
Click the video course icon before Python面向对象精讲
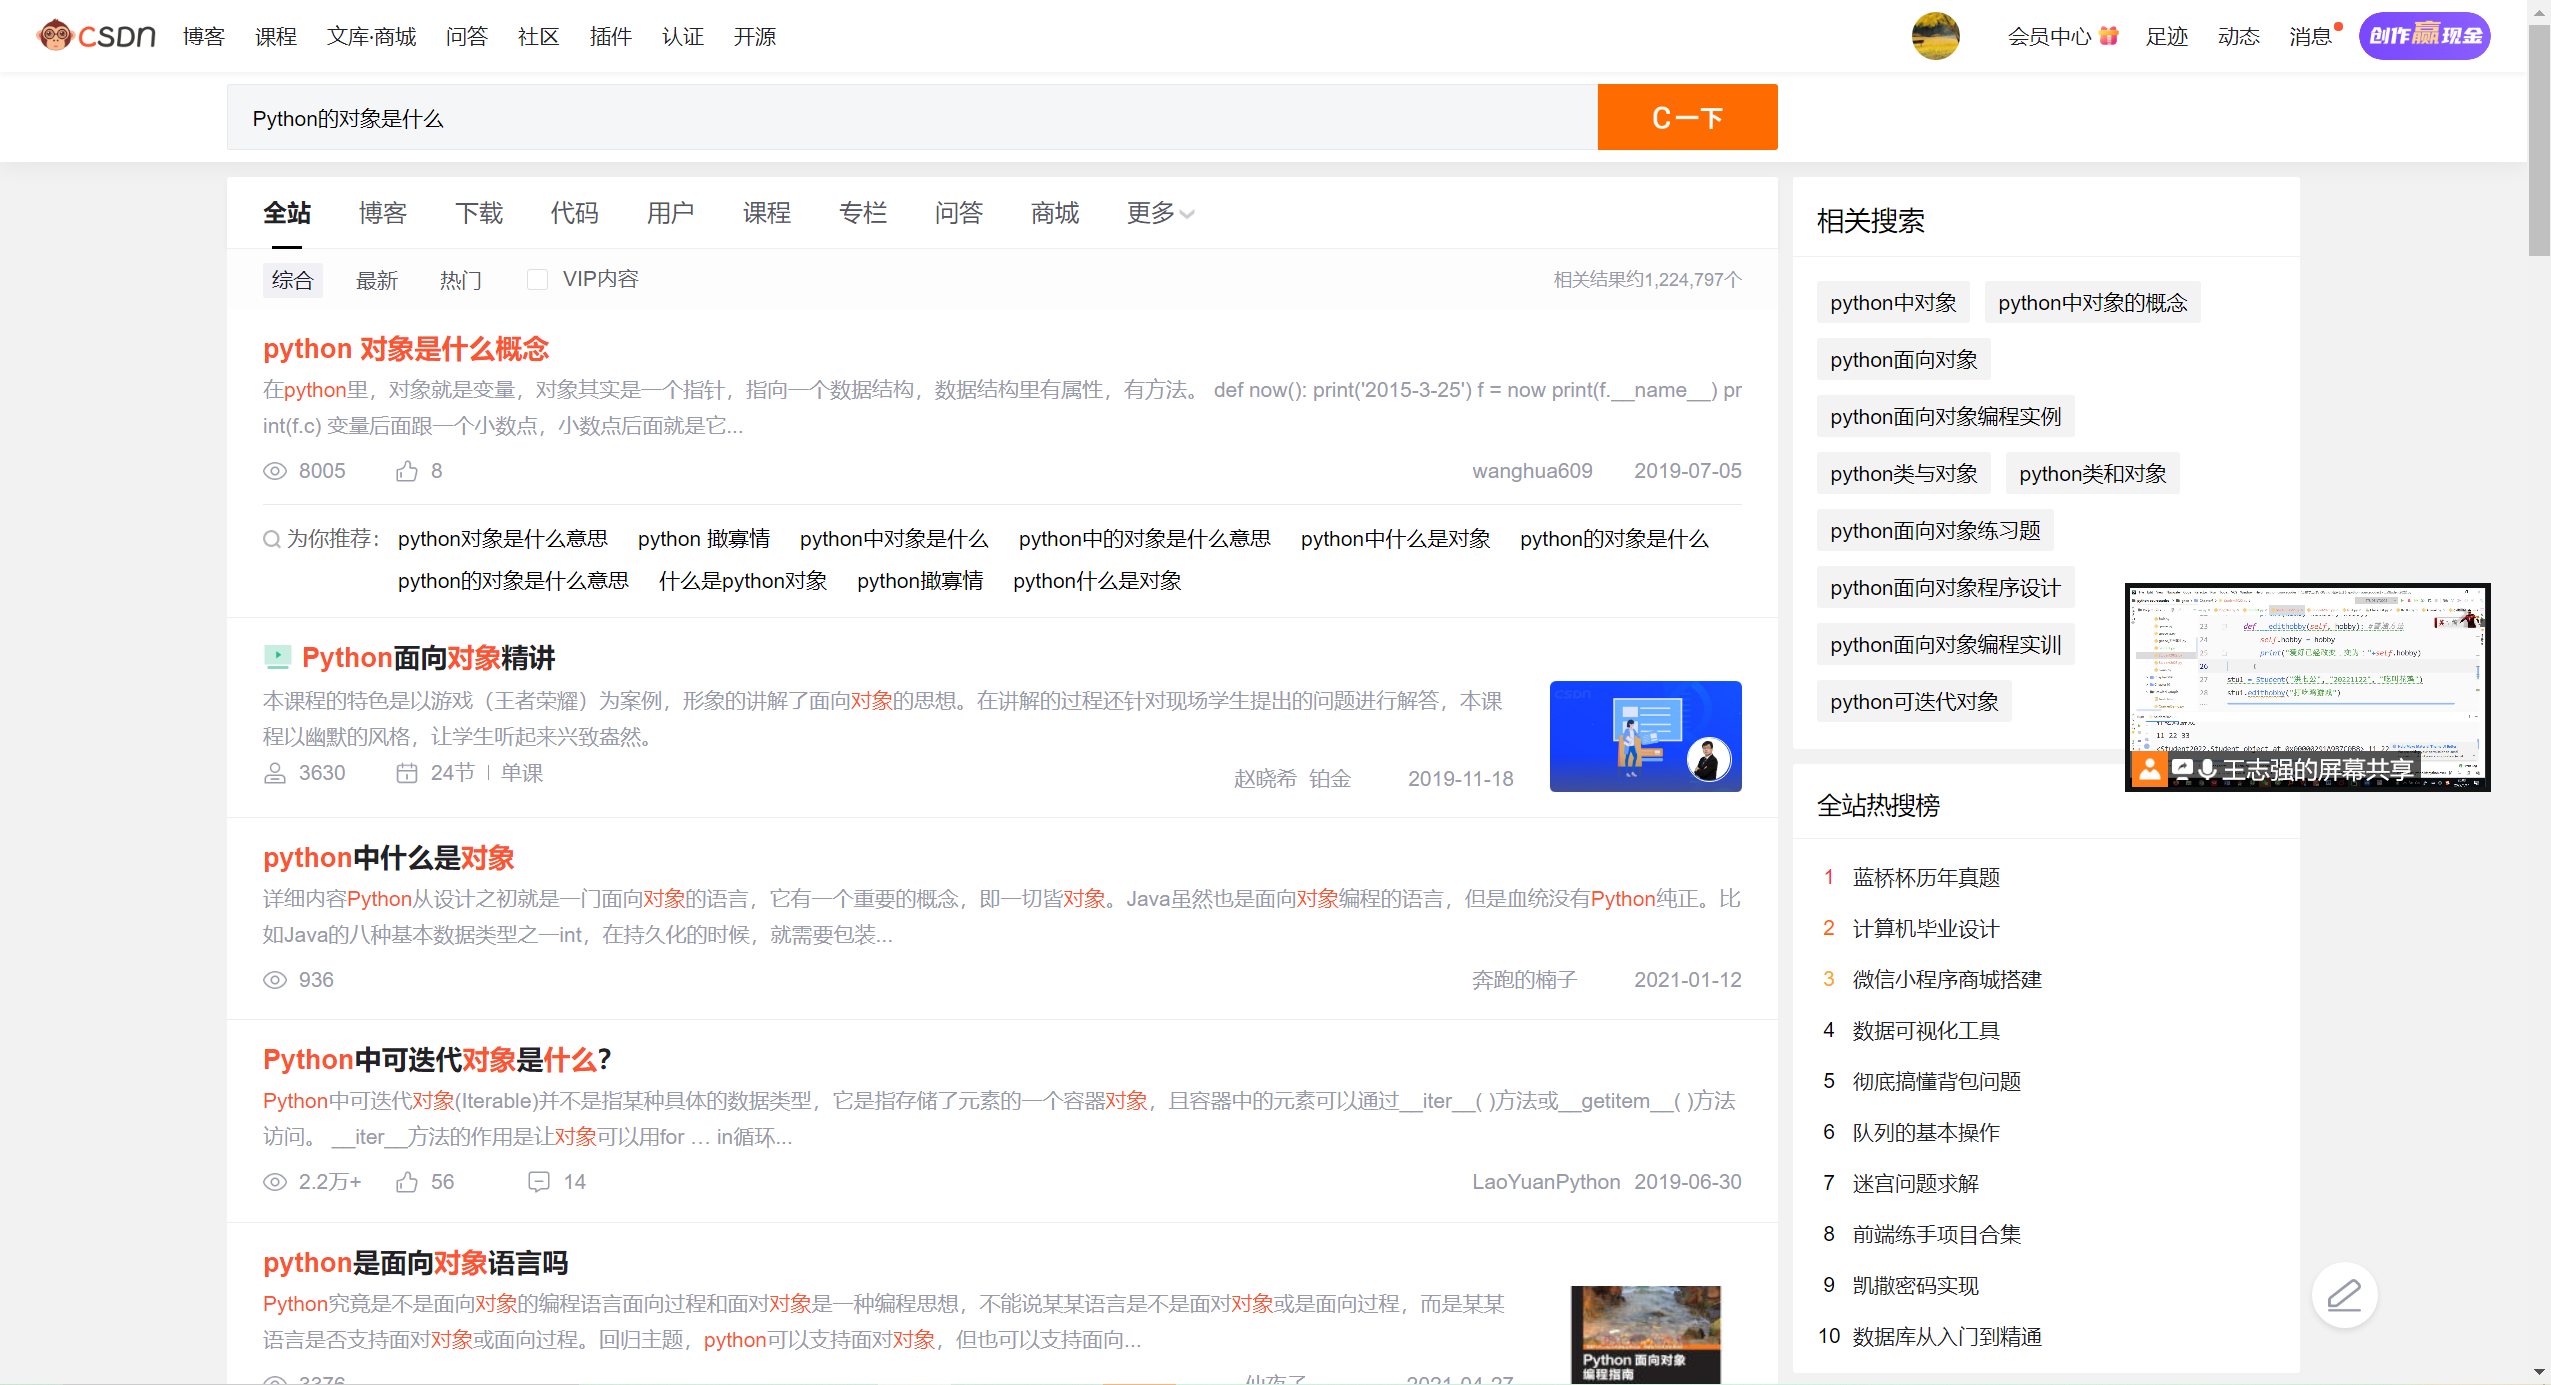pyautogui.click(x=277, y=657)
